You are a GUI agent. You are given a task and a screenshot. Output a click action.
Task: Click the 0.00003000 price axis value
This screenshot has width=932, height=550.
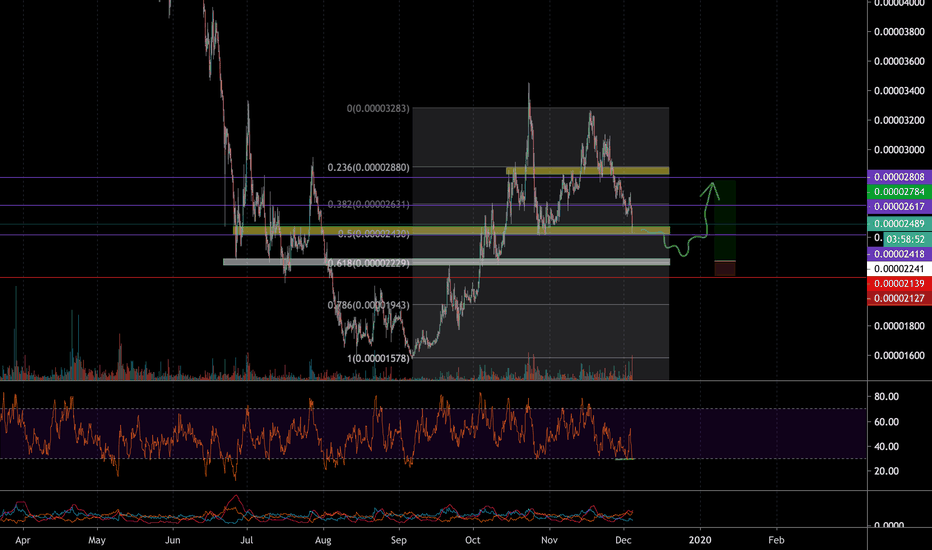tap(899, 150)
